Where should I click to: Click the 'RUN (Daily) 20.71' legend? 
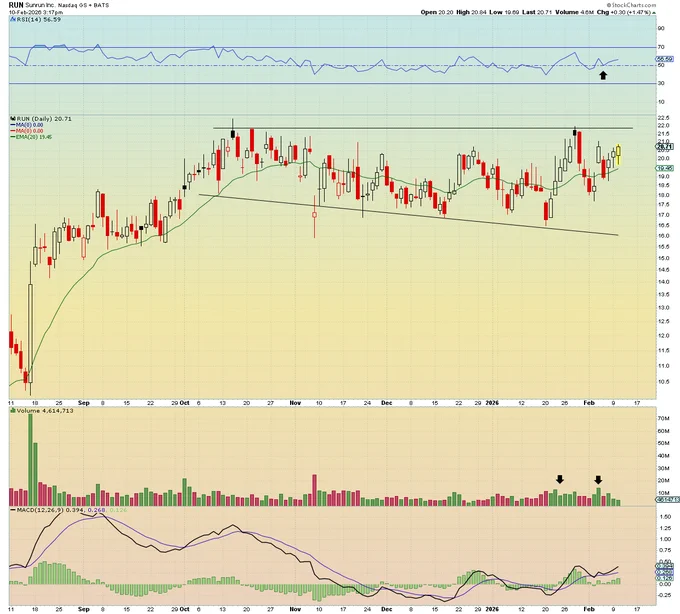44,119
